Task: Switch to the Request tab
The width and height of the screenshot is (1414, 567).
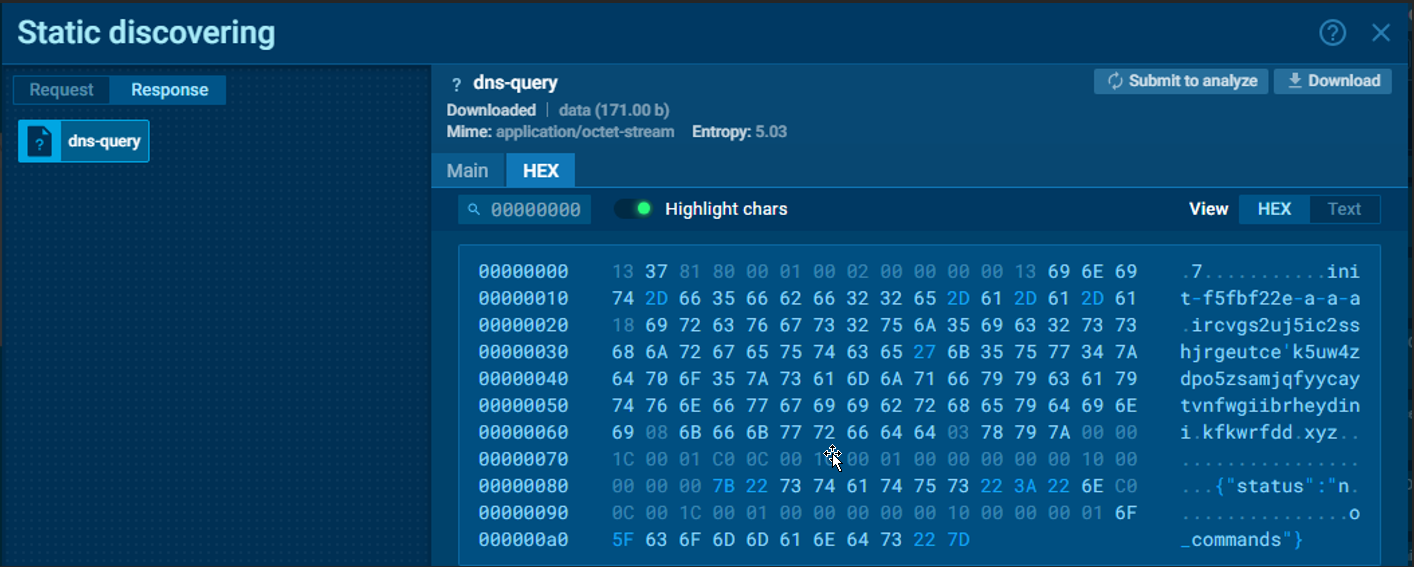Action: click(61, 90)
